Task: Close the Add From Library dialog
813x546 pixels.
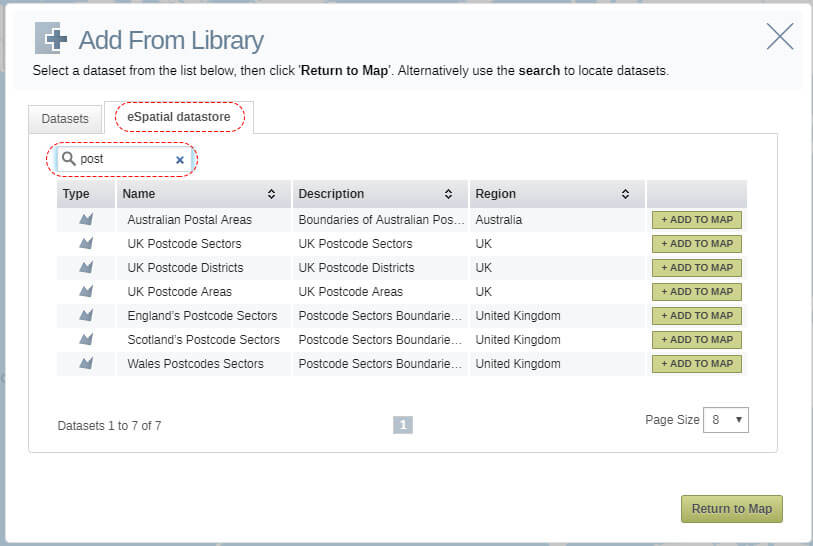Action: [x=779, y=37]
